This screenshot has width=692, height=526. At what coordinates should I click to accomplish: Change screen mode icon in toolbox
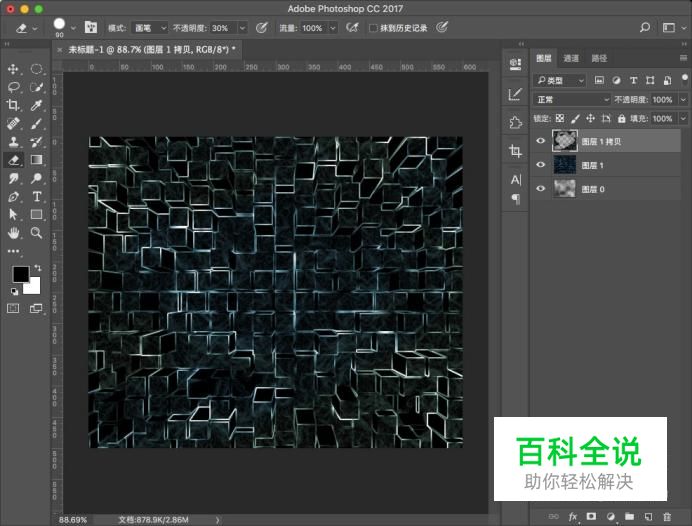coord(36,308)
